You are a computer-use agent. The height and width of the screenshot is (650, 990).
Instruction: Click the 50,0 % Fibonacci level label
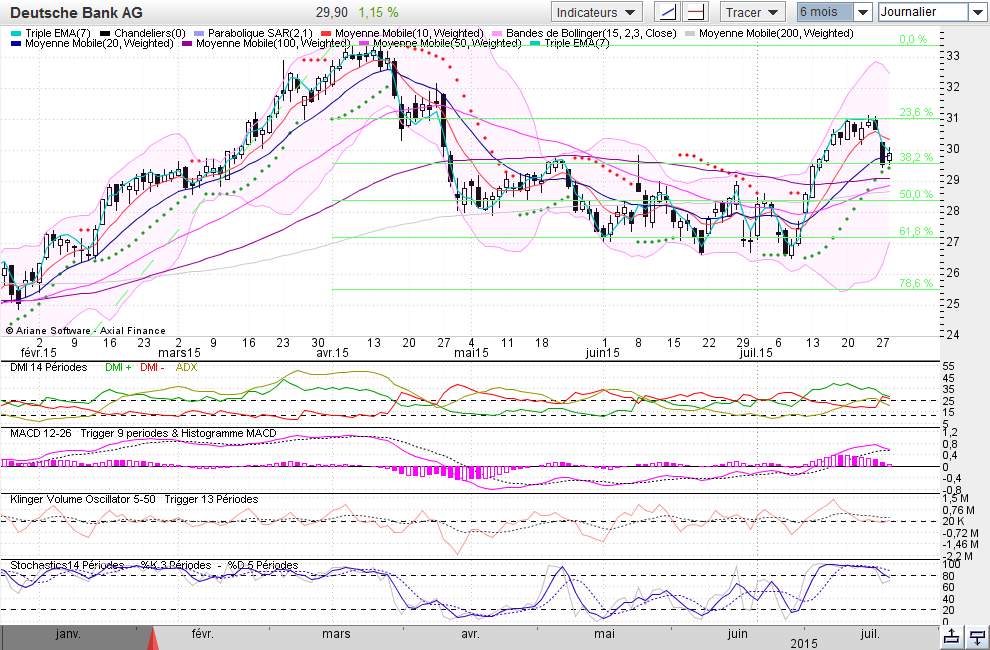pyautogui.click(x=915, y=195)
